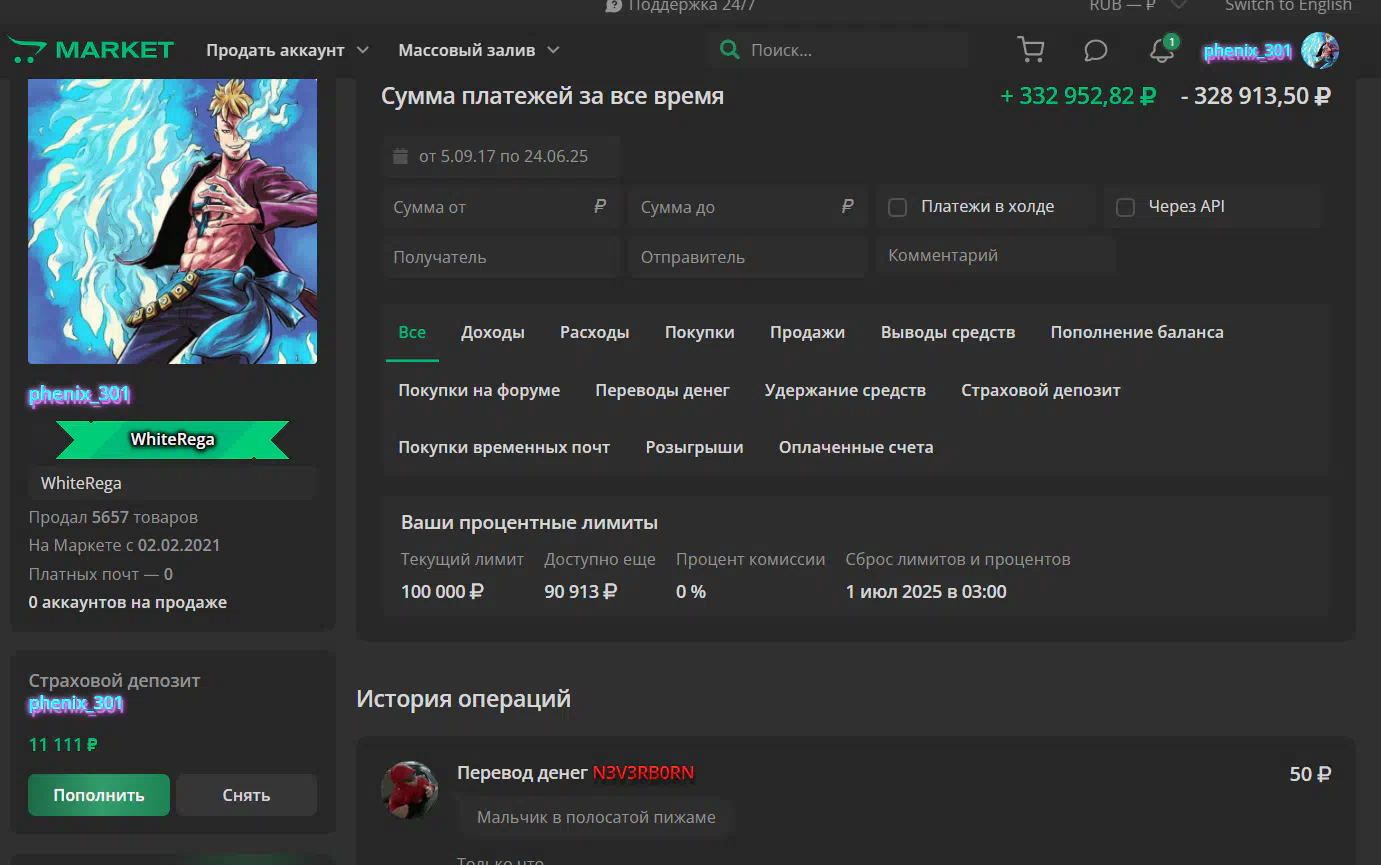Viewport: 1381px width, 865px height.
Task: Switch to the Переводы денег tab
Action: [663, 390]
